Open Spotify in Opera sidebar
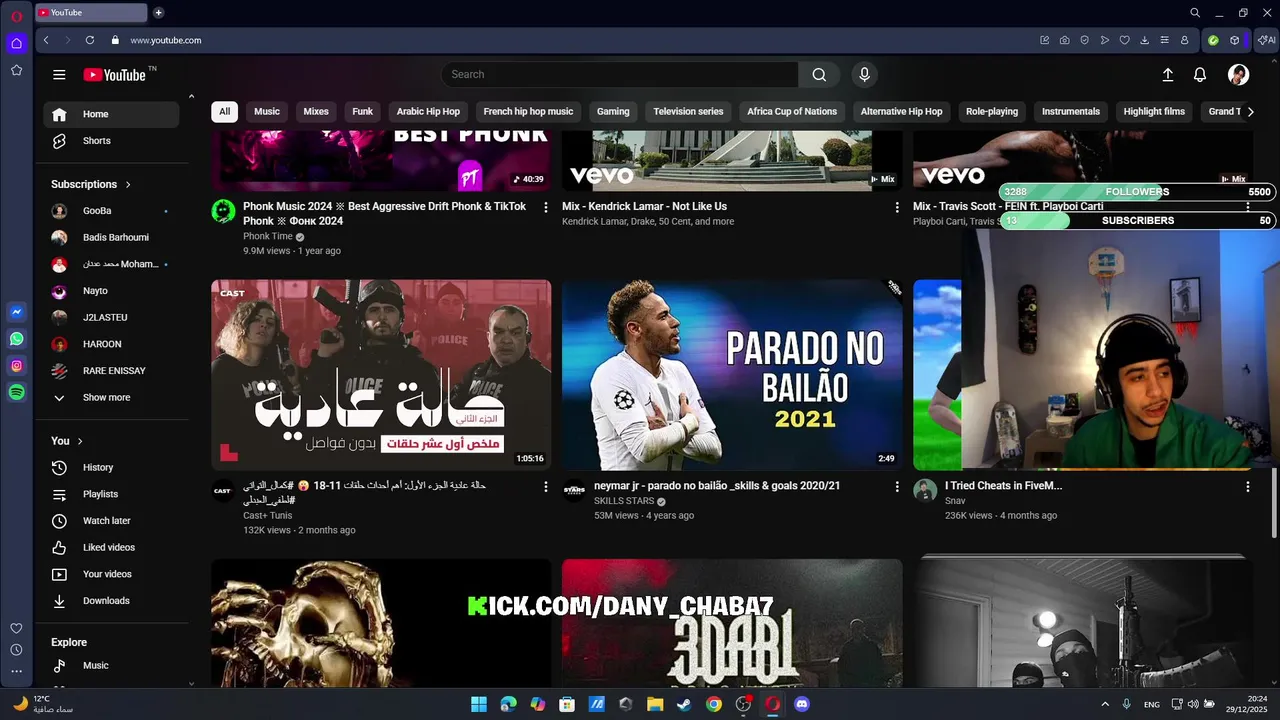 tap(16, 393)
